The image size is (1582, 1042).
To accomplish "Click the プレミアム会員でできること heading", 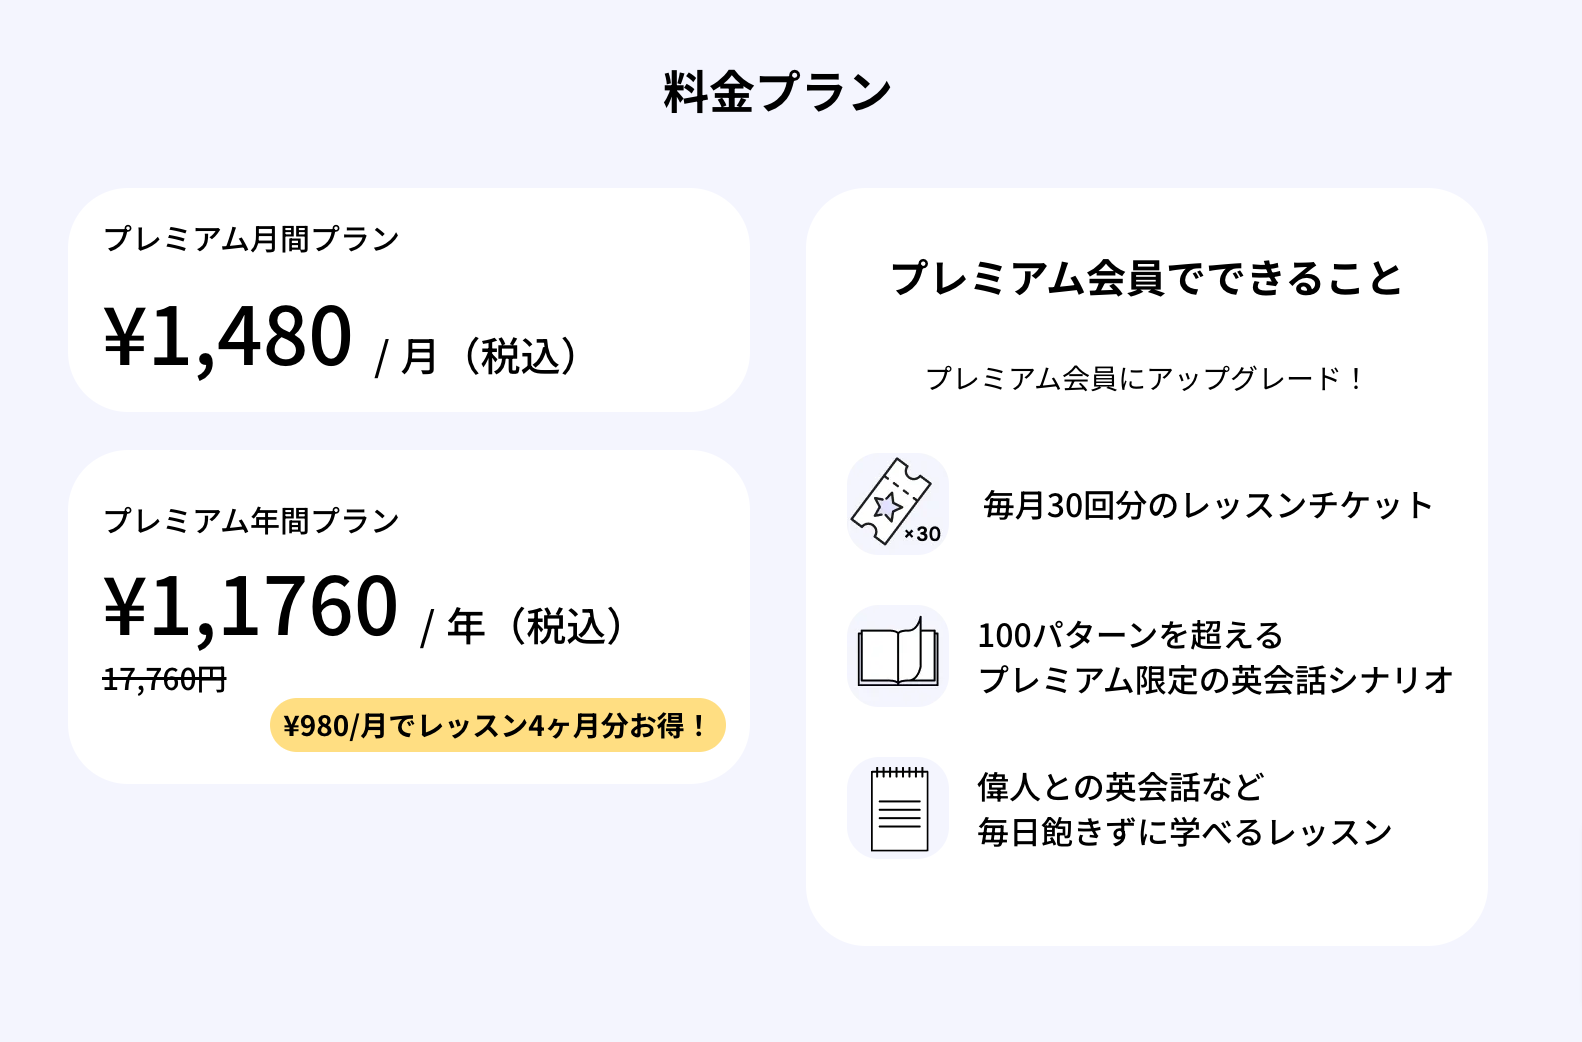I will pyautogui.click(x=1146, y=278).
